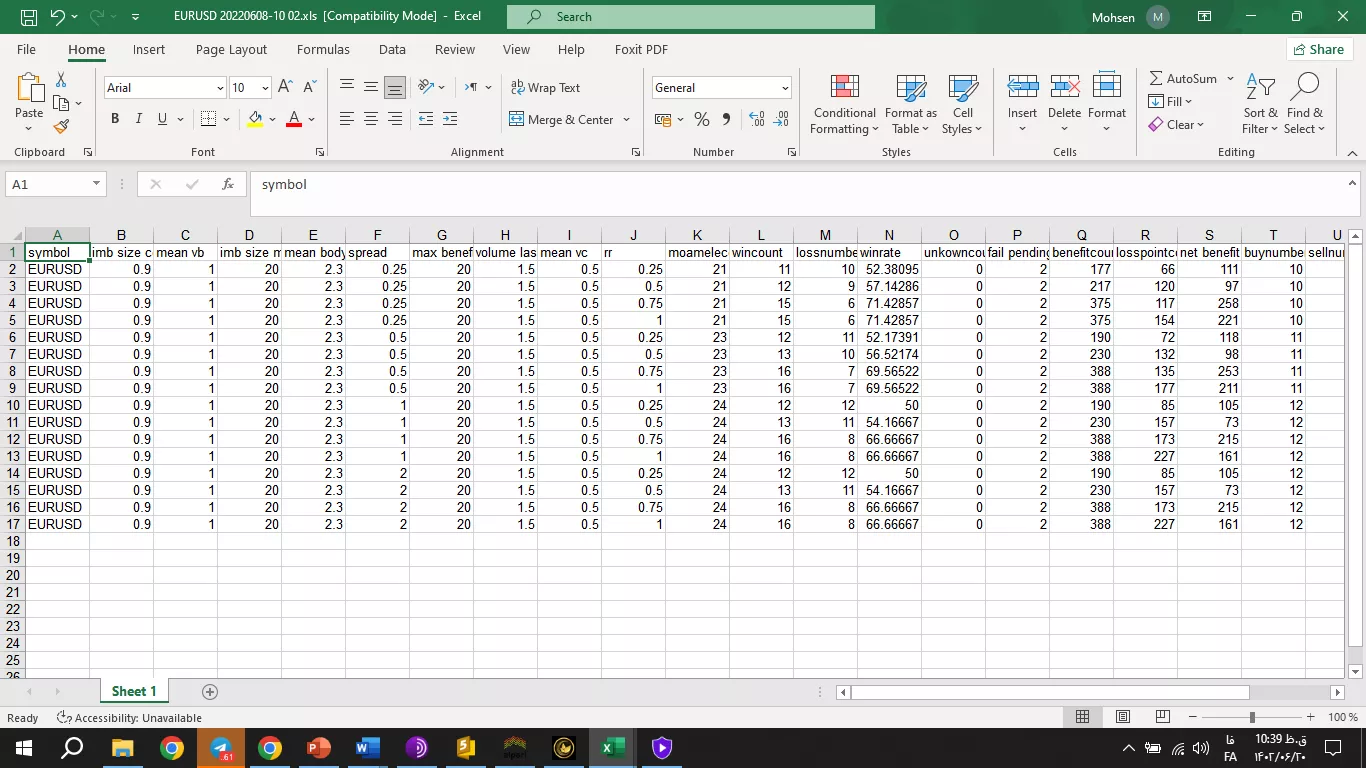This screenshot has height=768, width=1366.
Task: Click the zoom slider handle
Action: click(1252, 717)
